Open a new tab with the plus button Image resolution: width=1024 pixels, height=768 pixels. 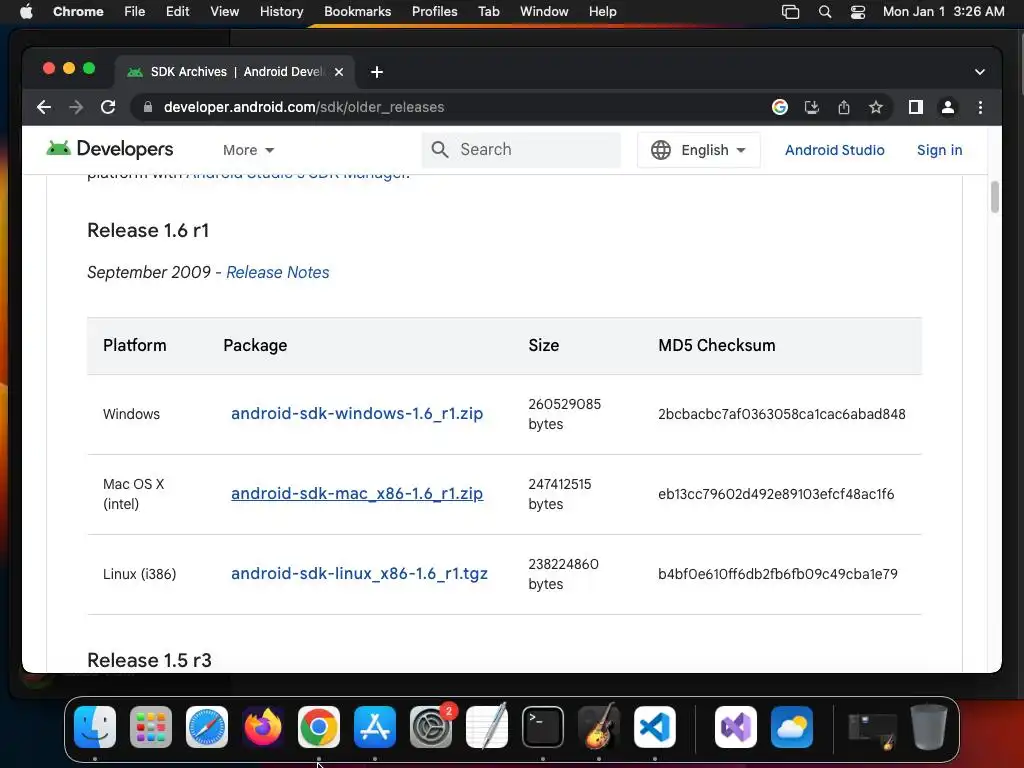point(377,72)
